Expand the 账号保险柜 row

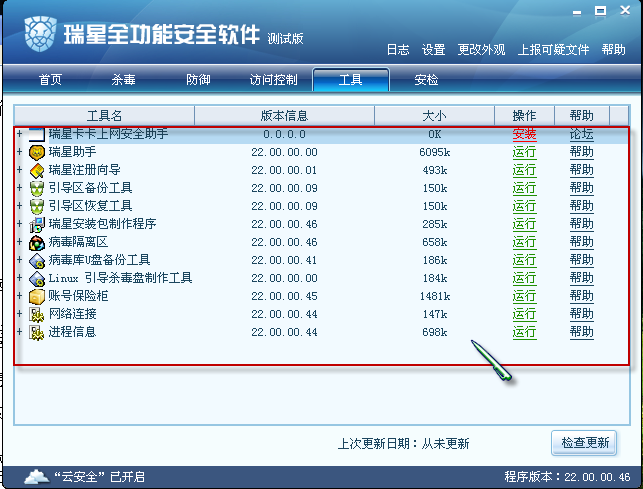coord(19,295)
